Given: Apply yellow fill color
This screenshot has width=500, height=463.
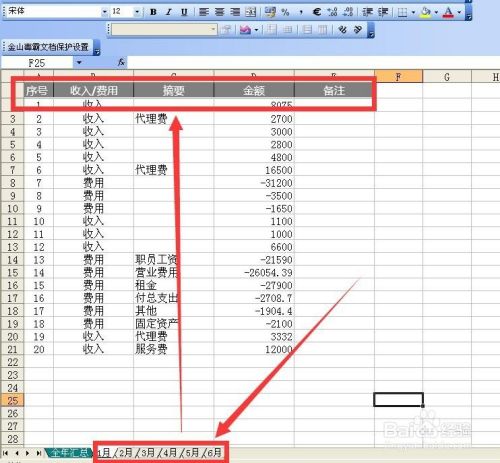Looking at the screenshot, I should 425,13.
